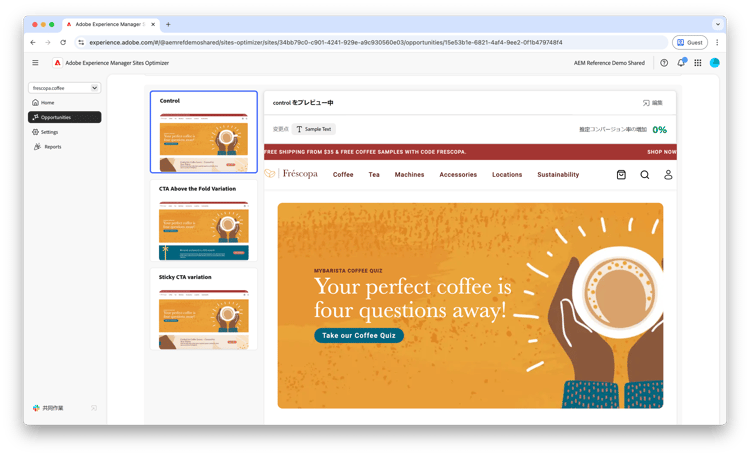Screen dimensions: 750x456
Task: Open the hamburger navigation menu
Action: pyautogui.click(x=35, y=63)
